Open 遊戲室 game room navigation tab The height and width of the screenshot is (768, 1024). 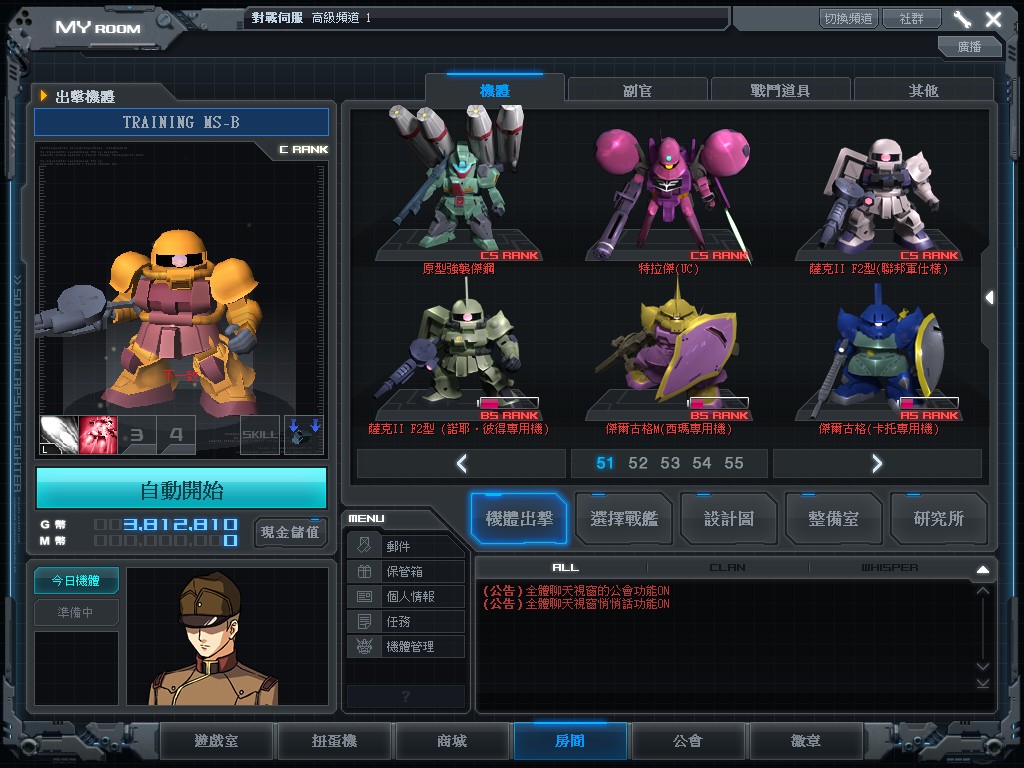click(216, 741)
